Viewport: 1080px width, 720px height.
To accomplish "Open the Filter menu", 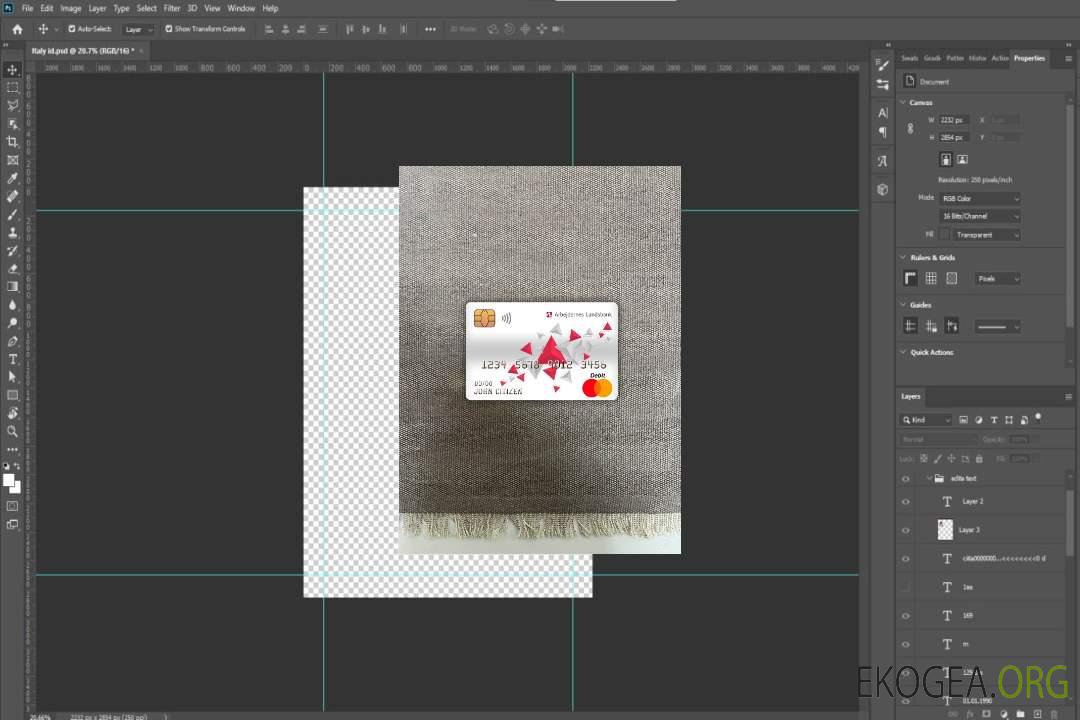I will point(172,8).
